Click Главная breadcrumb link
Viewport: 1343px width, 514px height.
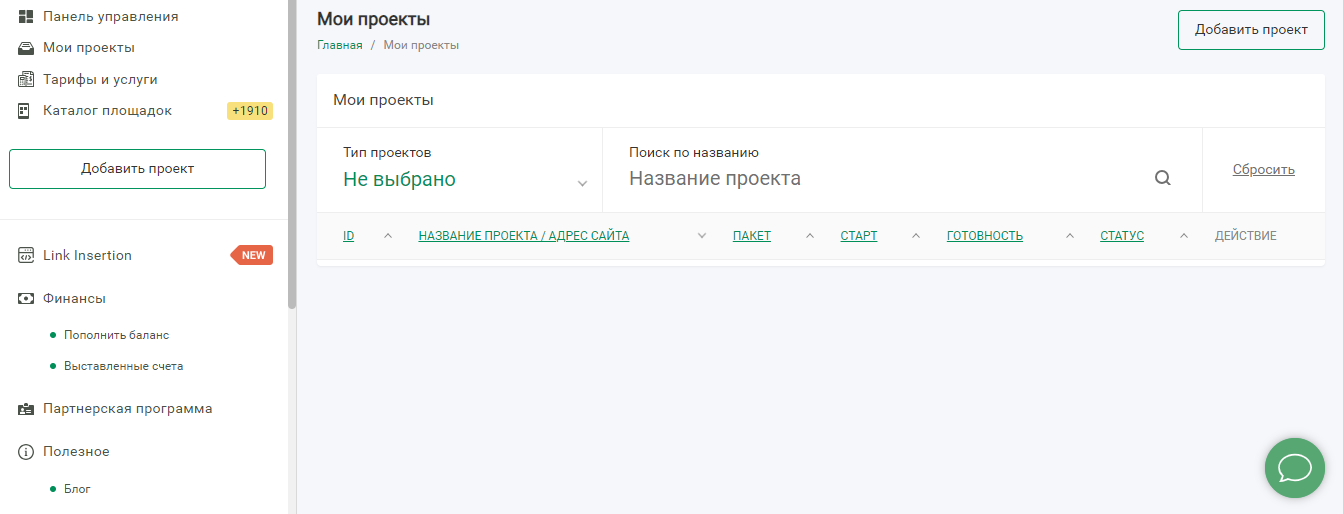click(x=340, y=45)
